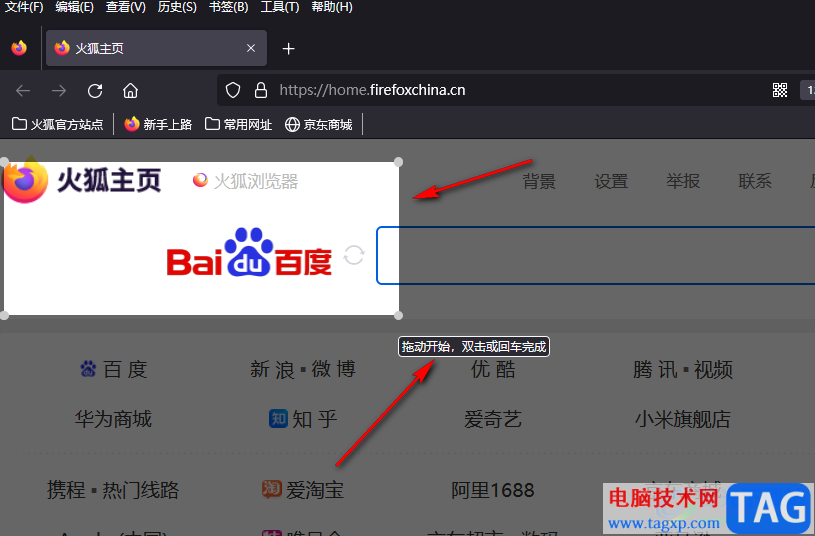This screenshot has width=815, height=536.
Task: Click the 火狐浏览器 link beside the logo
Action: click(245, 181)
